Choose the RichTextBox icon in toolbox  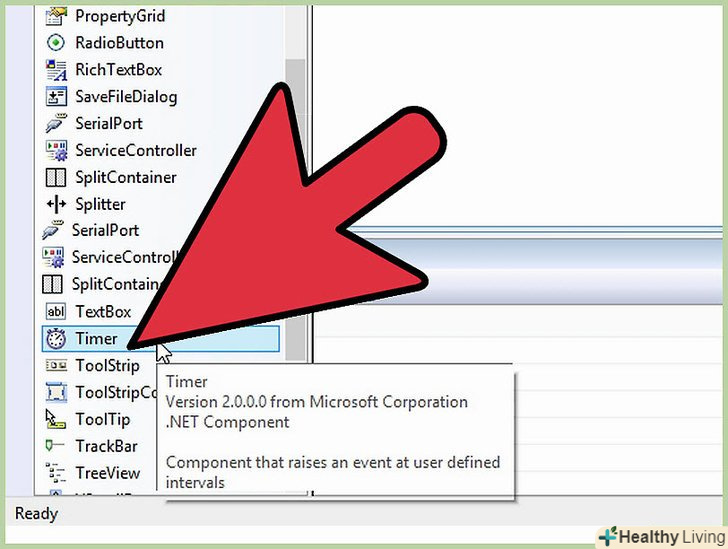pos(56,70)
